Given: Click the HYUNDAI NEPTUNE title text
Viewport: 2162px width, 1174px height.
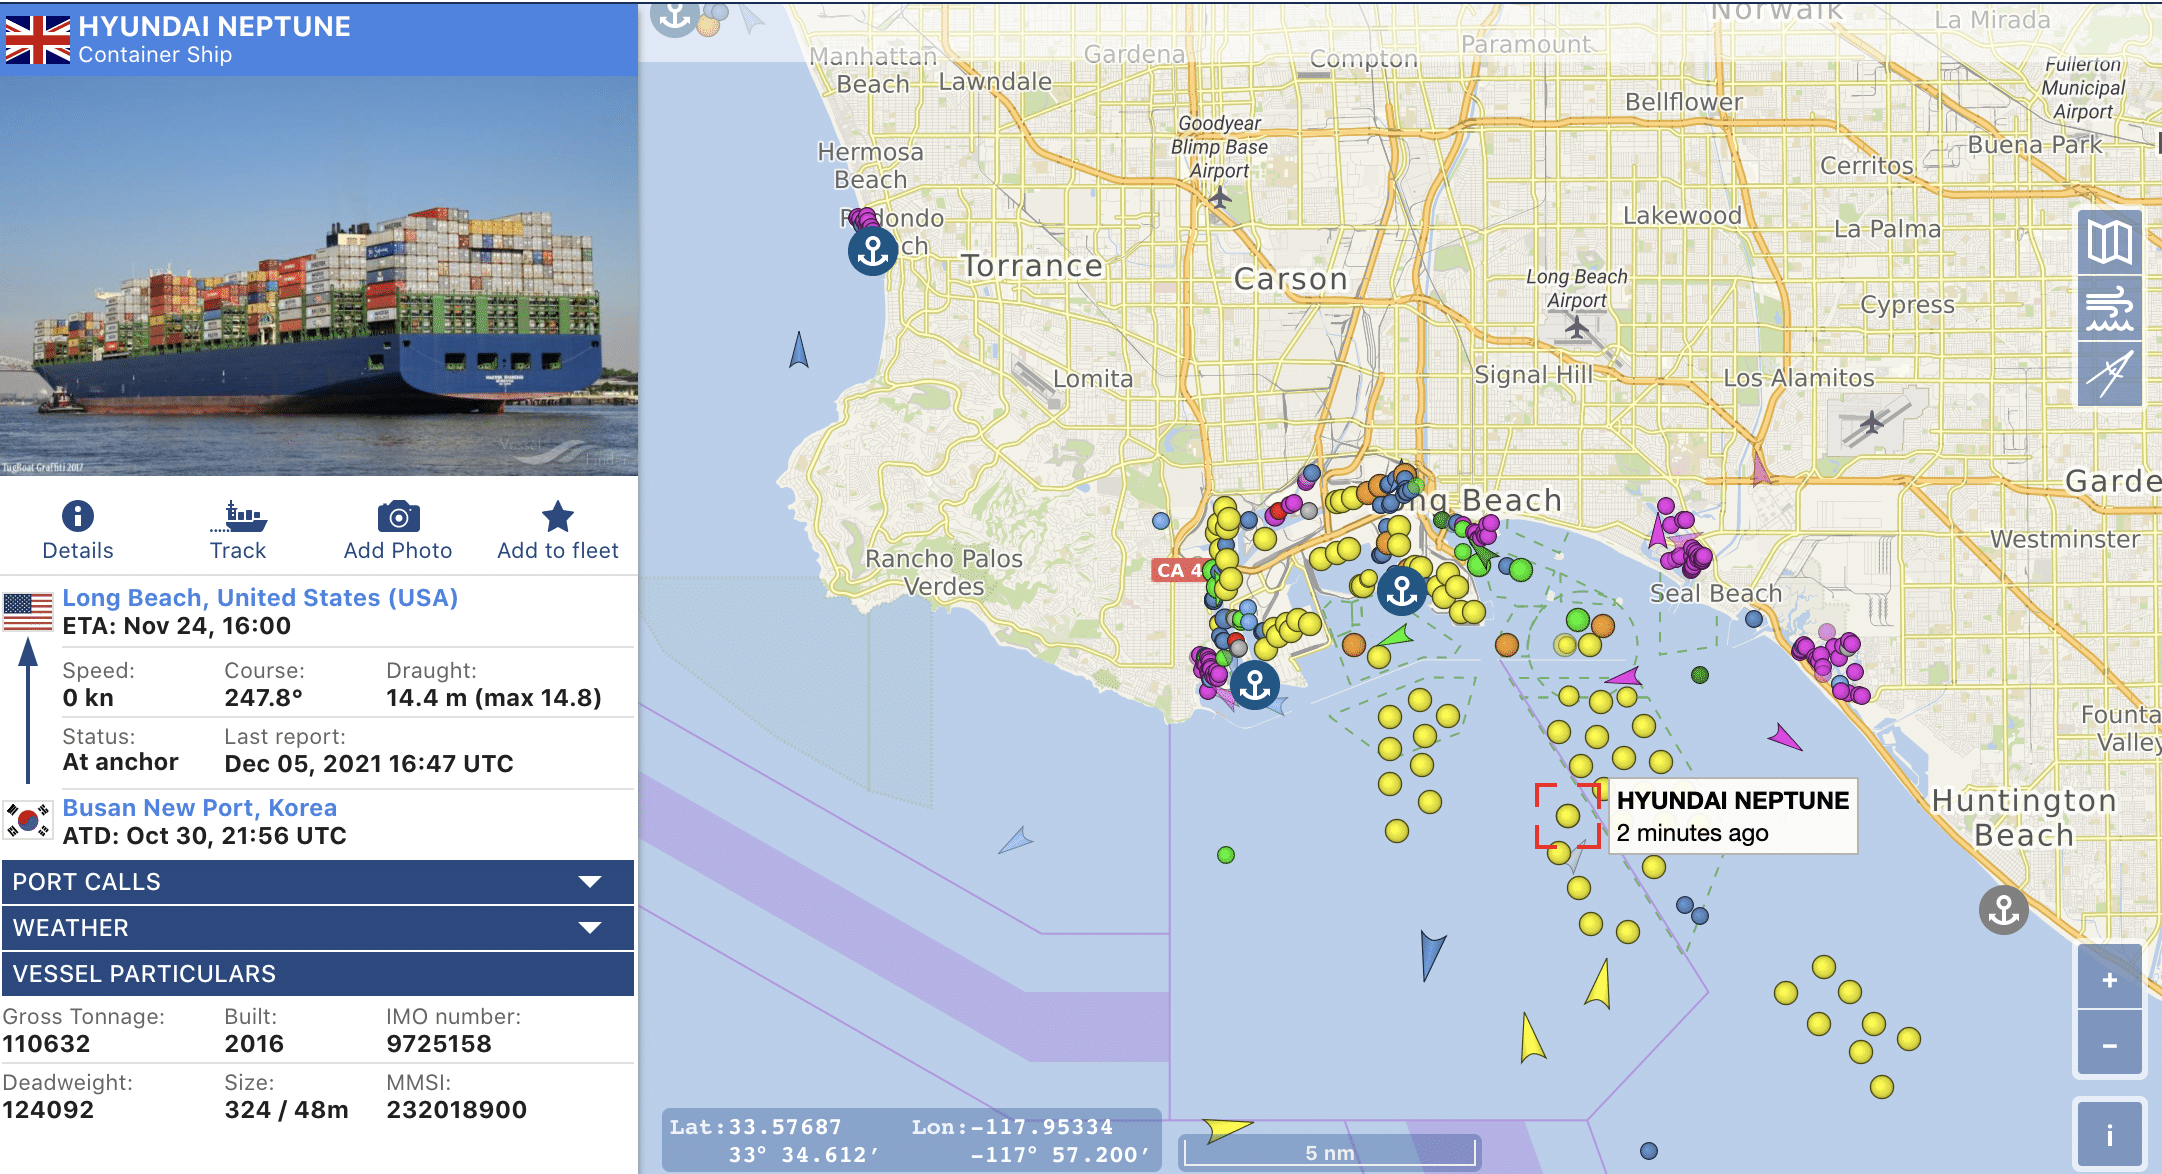Looking at the screenshot, I should tap(214, 26).
